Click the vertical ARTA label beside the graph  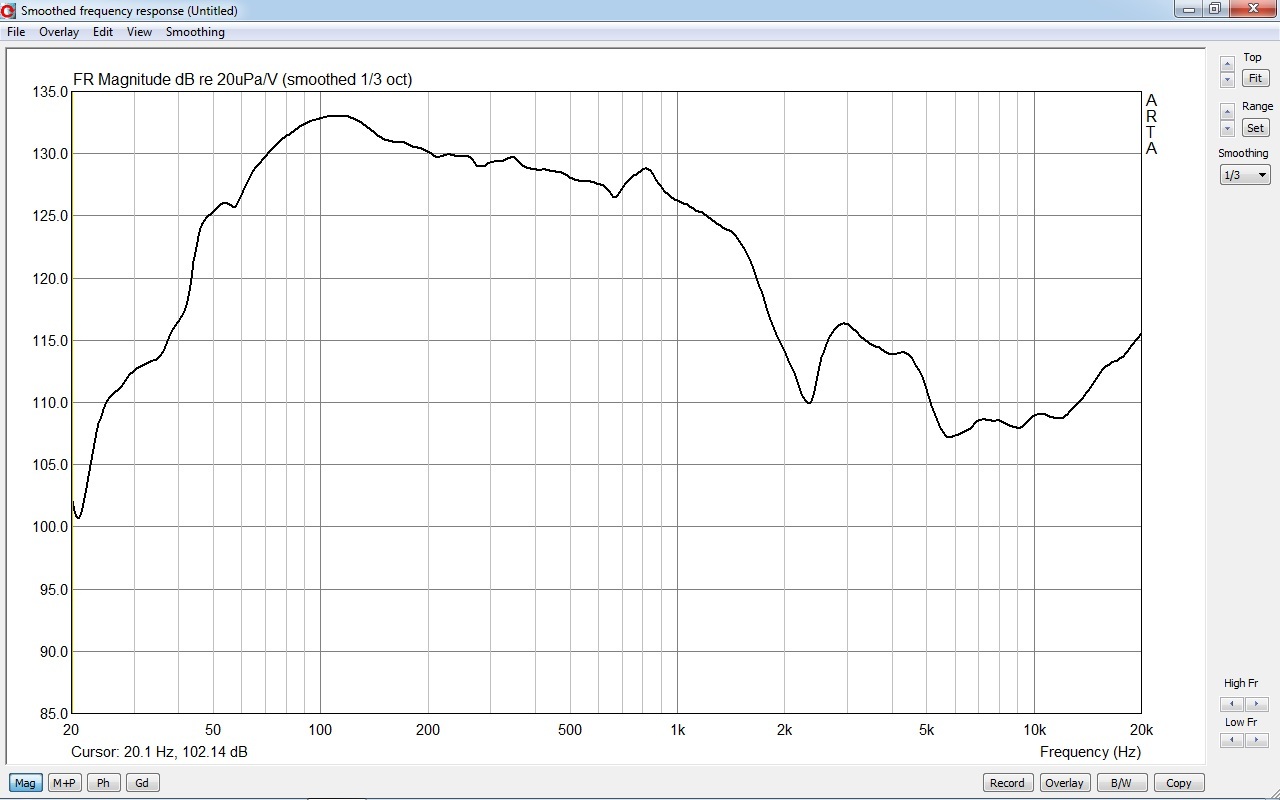coord(1151,125)
